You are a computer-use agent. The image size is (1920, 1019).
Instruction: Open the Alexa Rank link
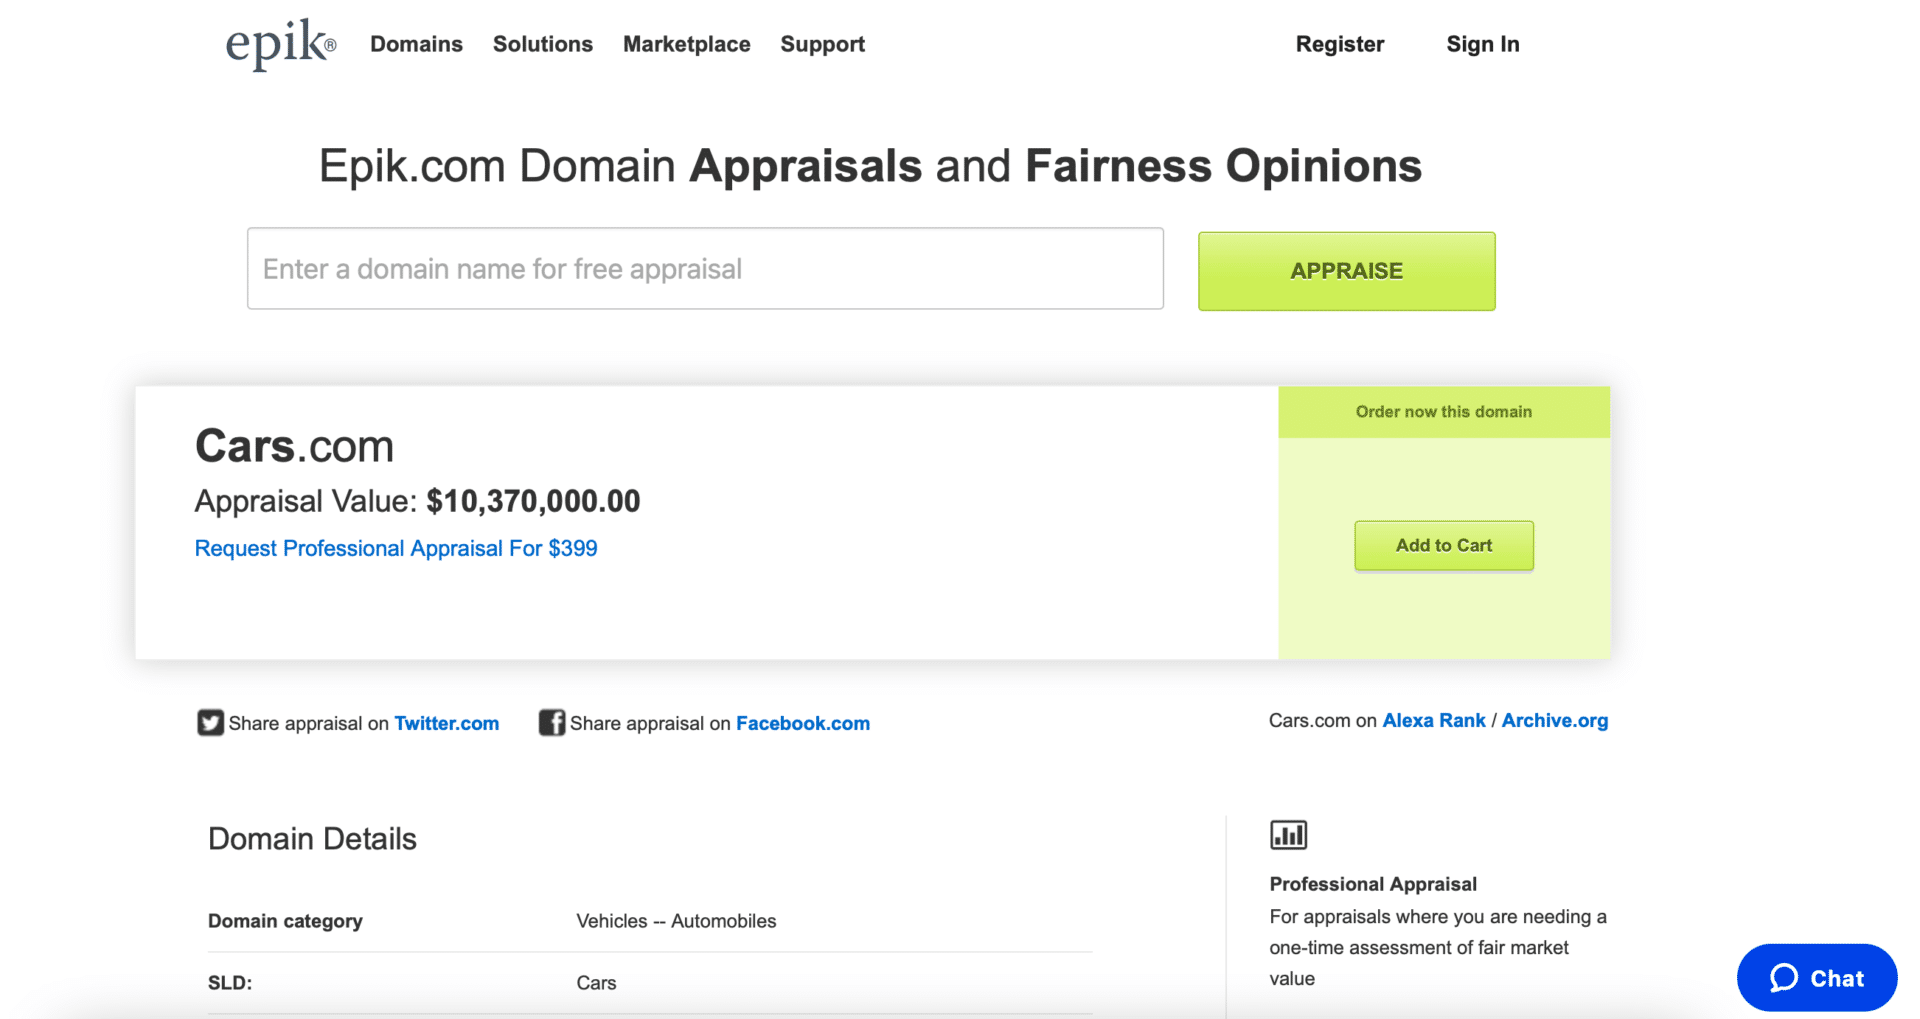coord(1433,720)
